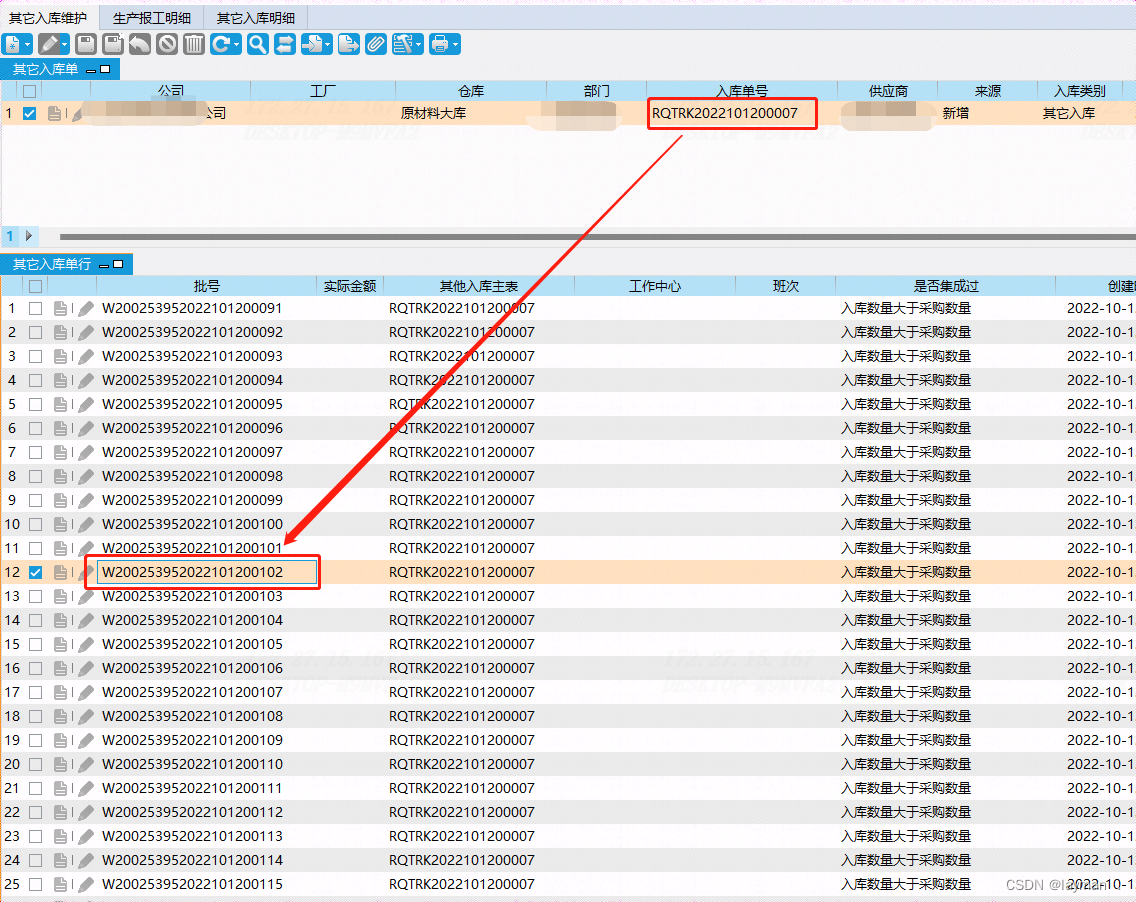Viewport: 1136px width, 902px height.
Task: Click the 其他入库主表 column header
Action: tap(479, 286)
